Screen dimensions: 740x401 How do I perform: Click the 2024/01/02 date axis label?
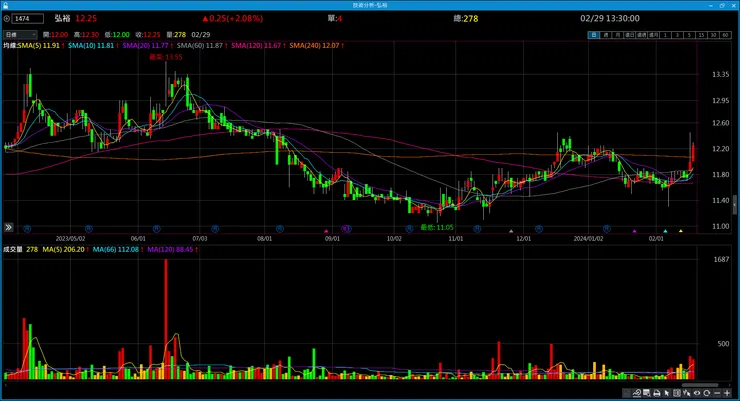[x=588, y=239]
